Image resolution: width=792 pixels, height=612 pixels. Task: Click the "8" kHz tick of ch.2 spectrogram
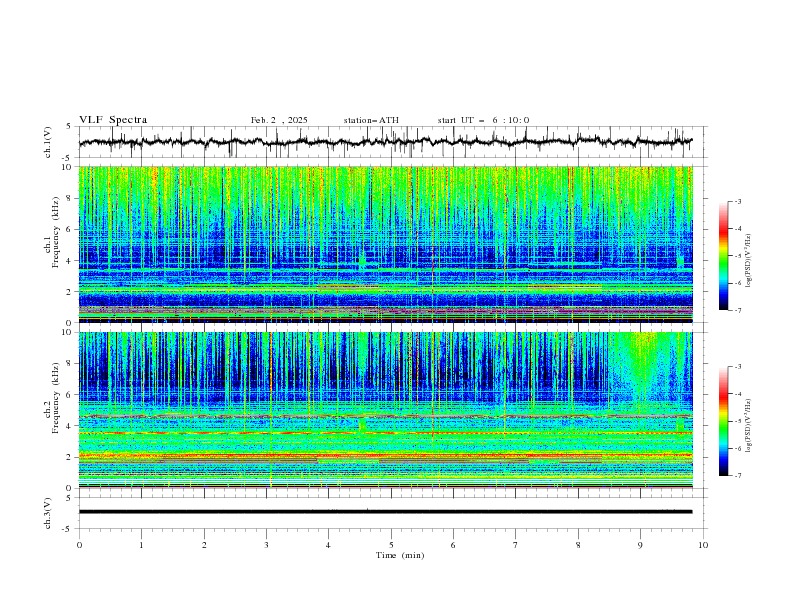point(71,363)
